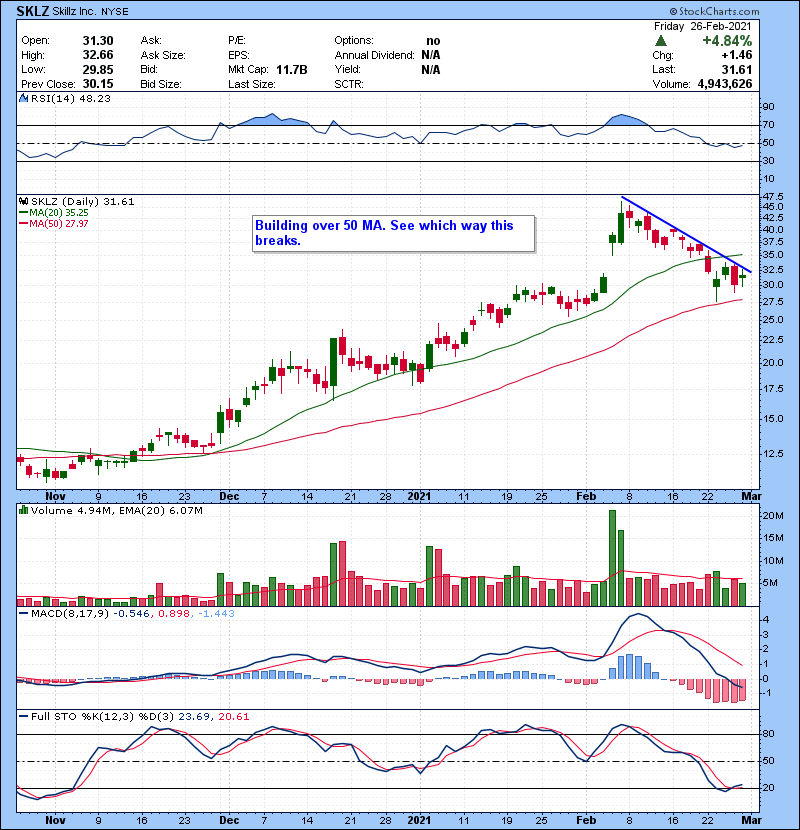Screen dimensions: 800x830
Task: Click the Mar label on bottom date axis
Action: point(752,820)
